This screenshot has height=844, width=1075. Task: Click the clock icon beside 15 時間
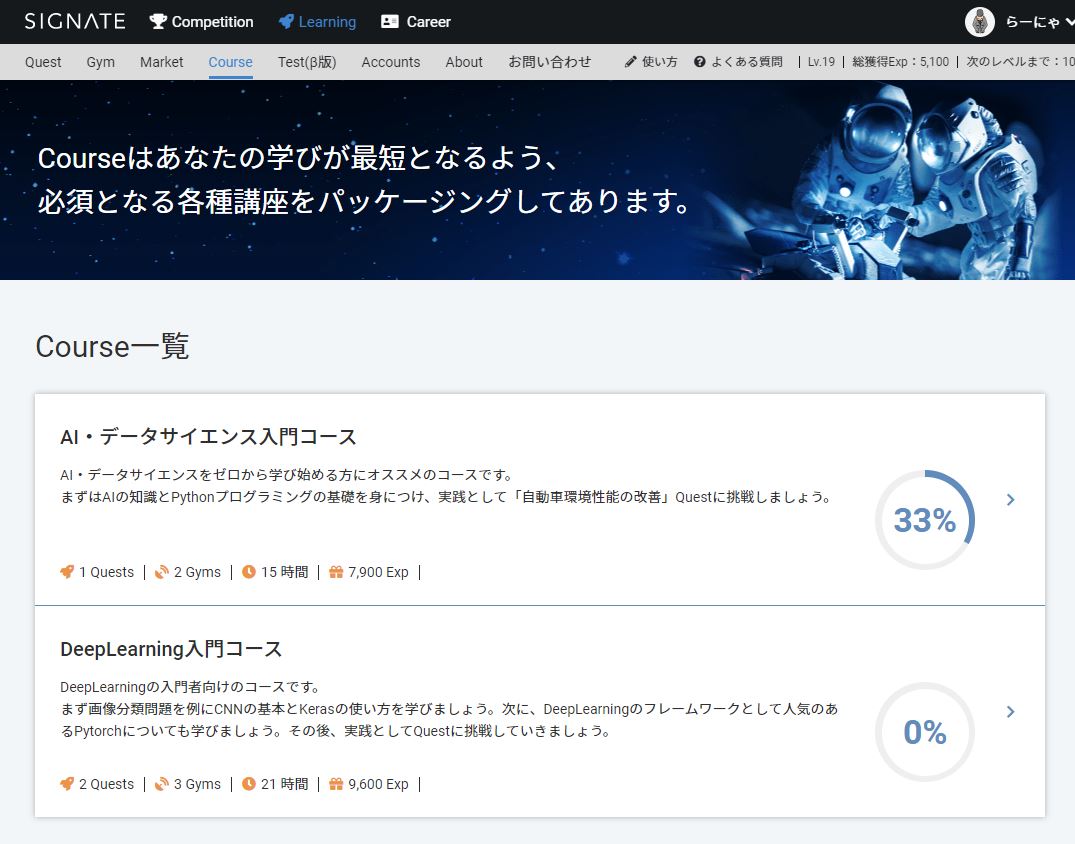[x=249, y=572]
